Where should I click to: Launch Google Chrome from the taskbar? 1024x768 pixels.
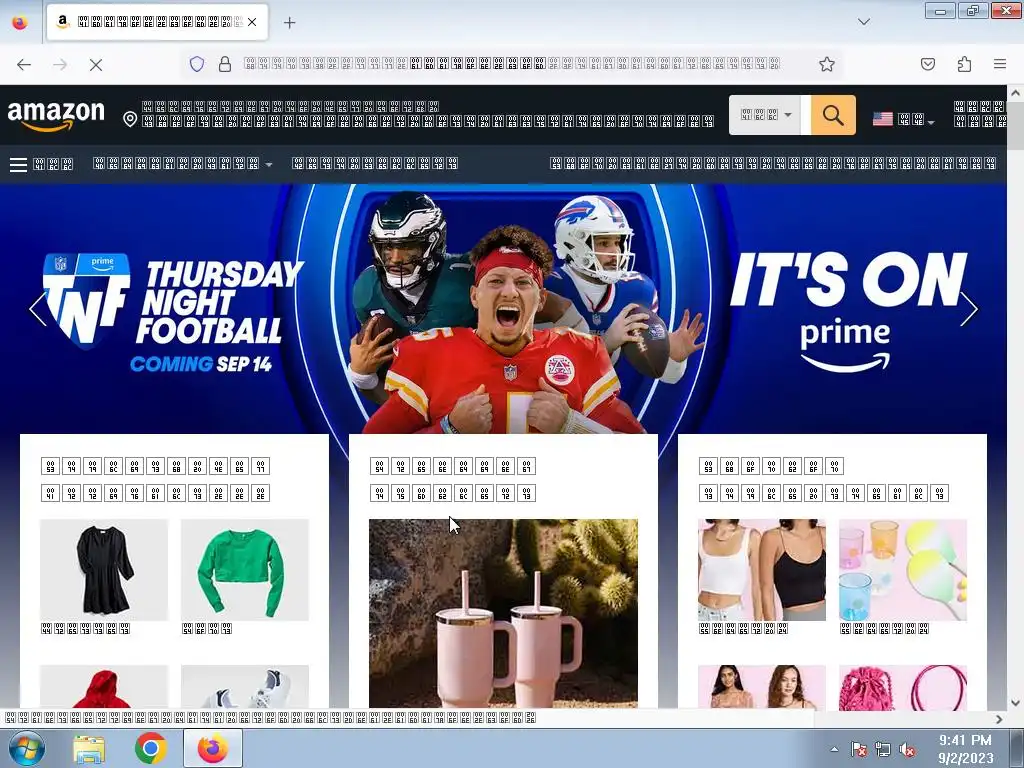150,748
